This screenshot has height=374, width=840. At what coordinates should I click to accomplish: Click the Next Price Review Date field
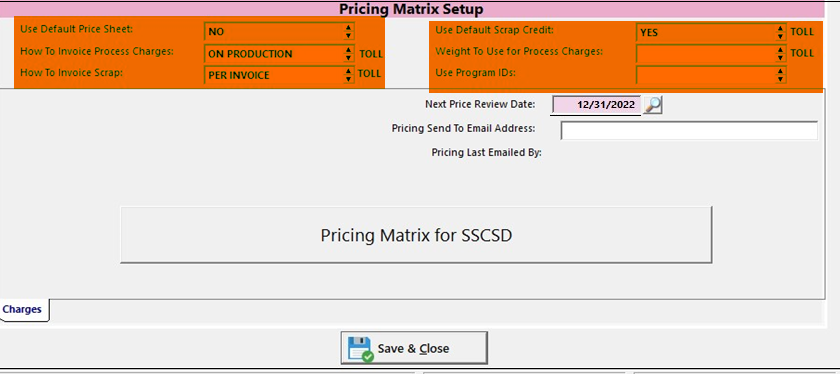coord(596,105)
